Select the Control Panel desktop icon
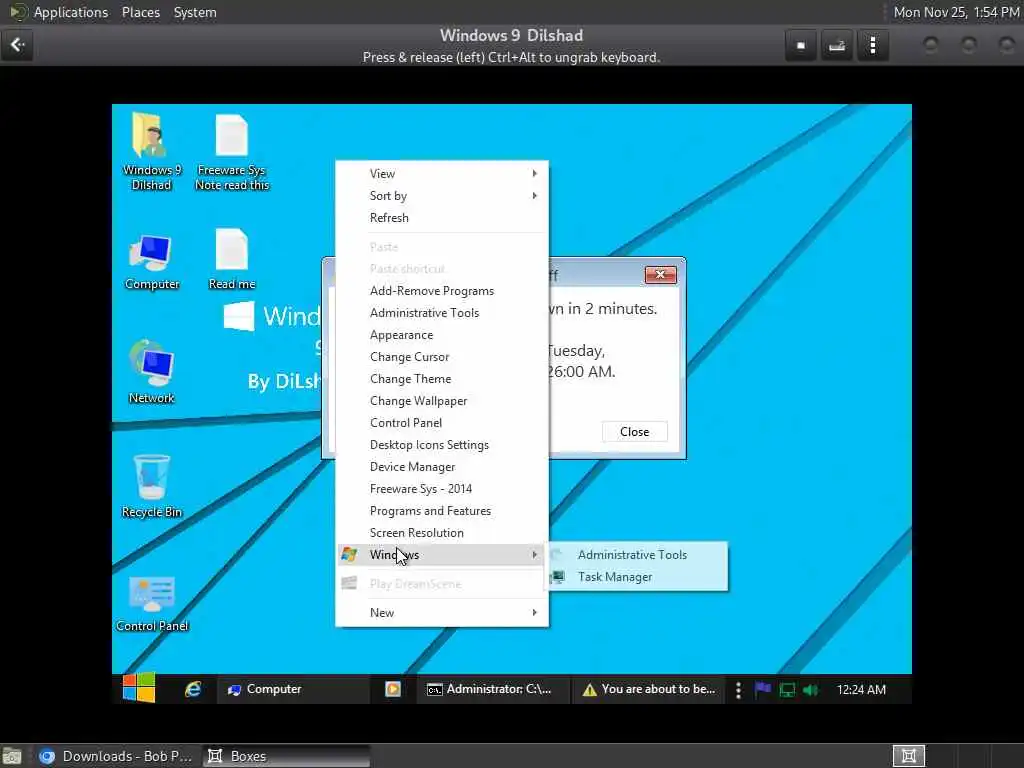The width and height of the screenshot is (1024, 768). 152,604
